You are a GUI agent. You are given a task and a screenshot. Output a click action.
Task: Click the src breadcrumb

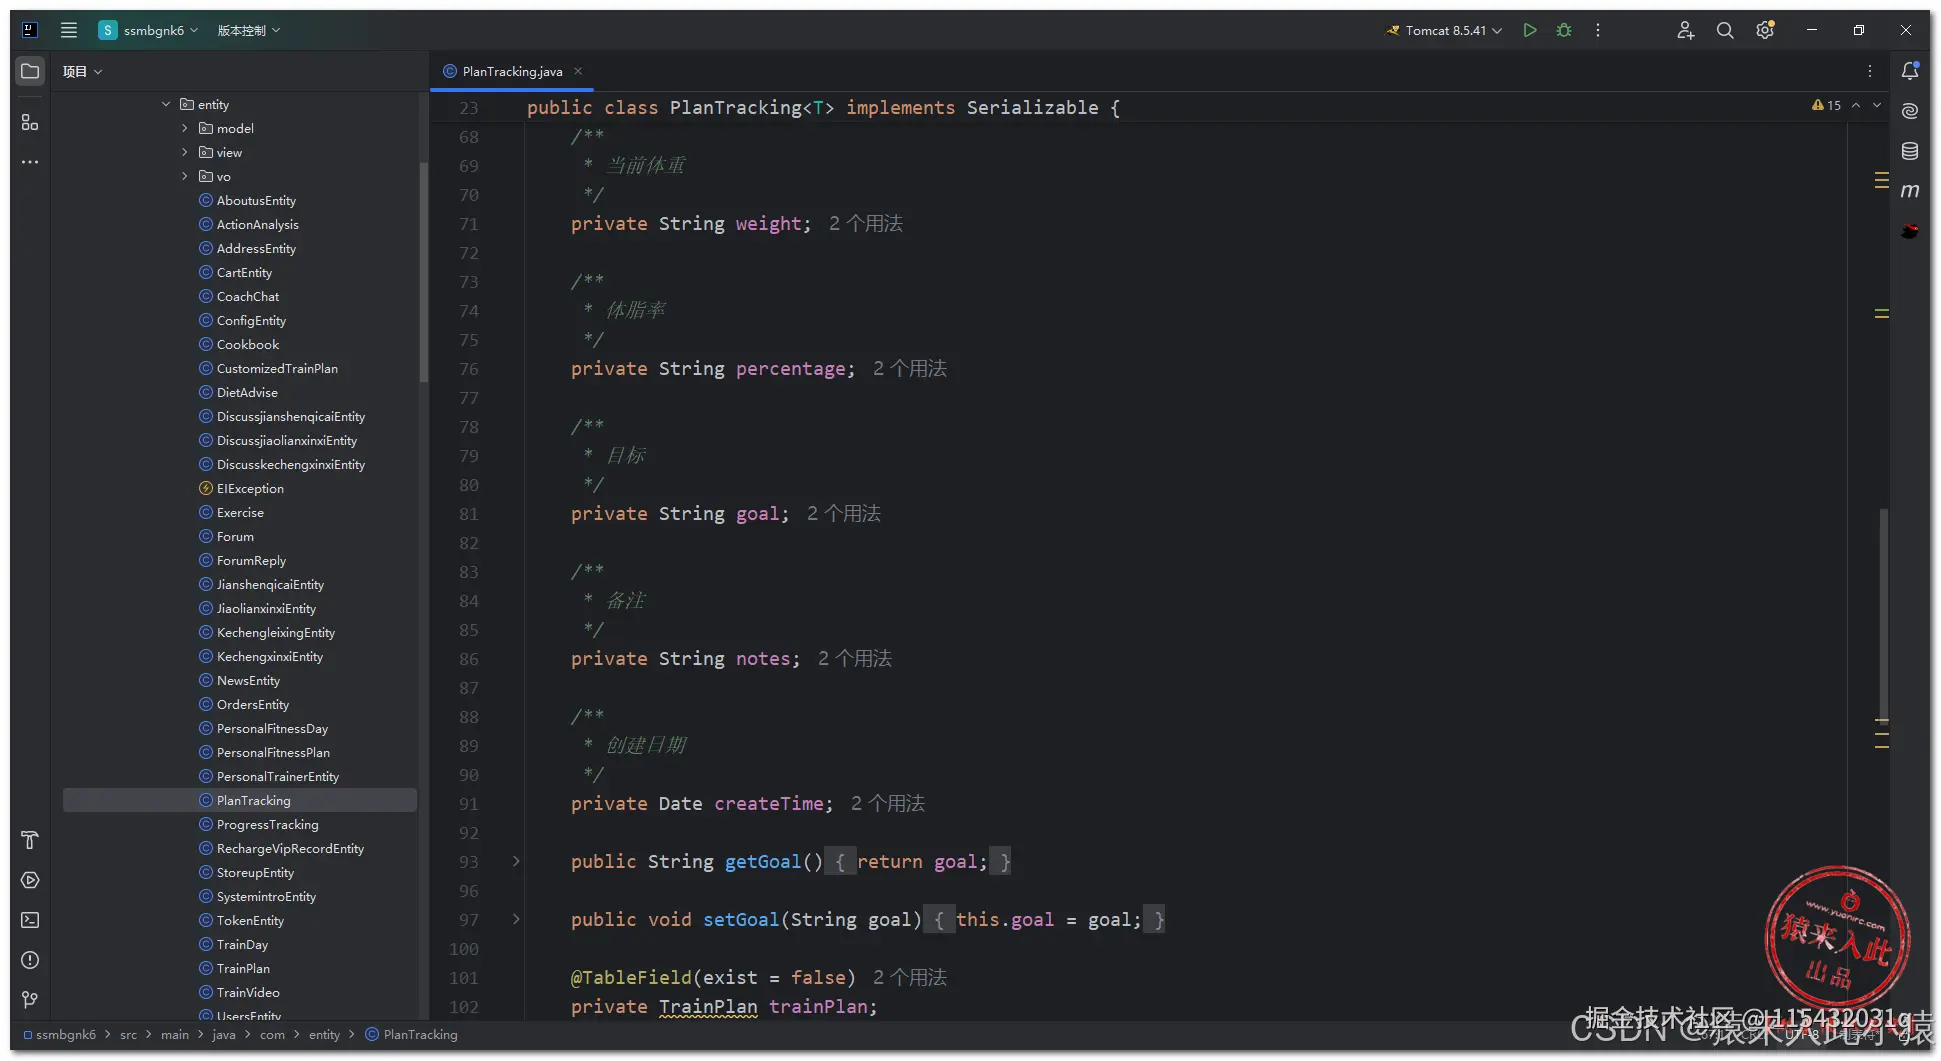[128, 1034]
